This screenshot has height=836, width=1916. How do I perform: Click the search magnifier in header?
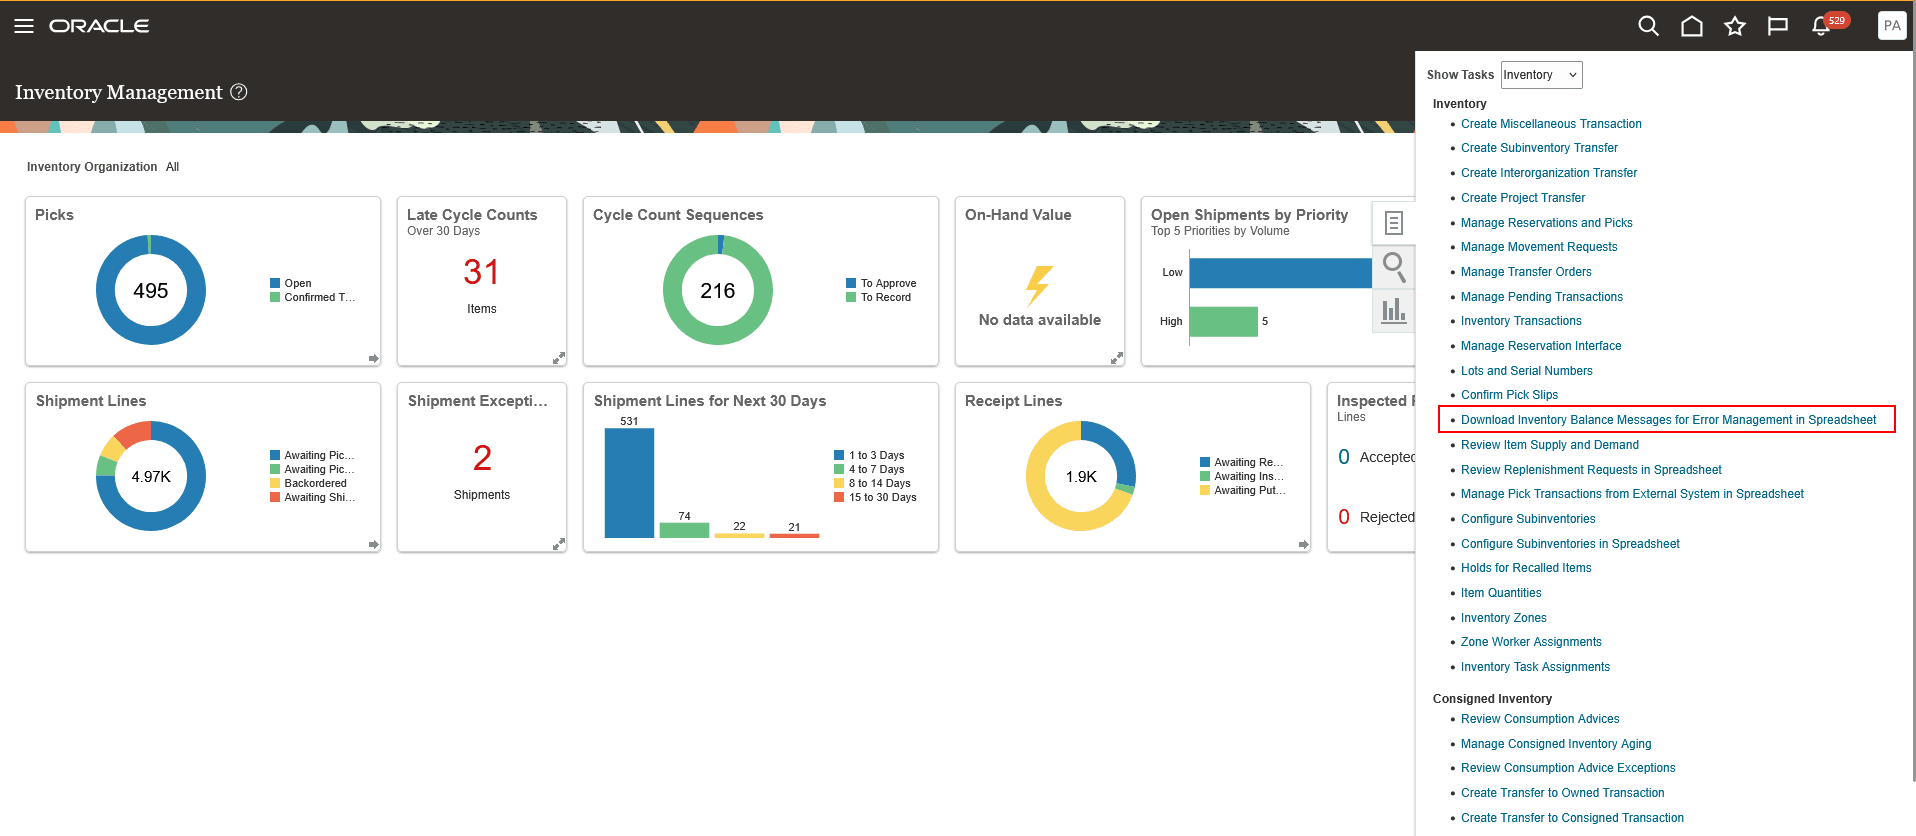click(x=1648, y=26)
